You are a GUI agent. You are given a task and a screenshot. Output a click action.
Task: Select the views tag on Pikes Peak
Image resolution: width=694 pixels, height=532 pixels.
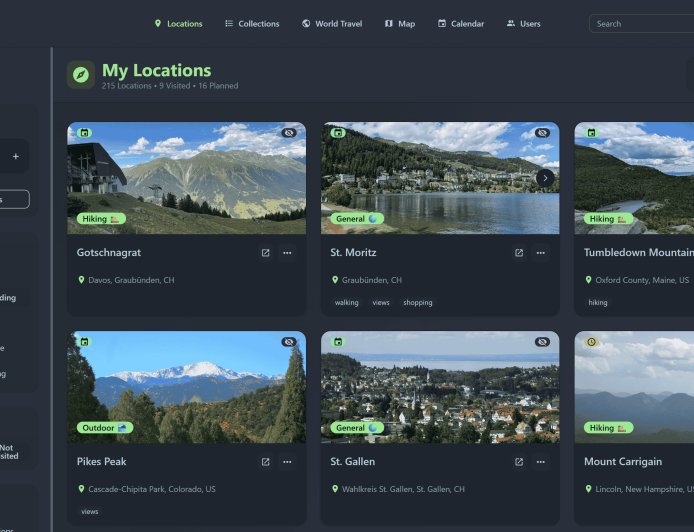click(x=90, y=512)
